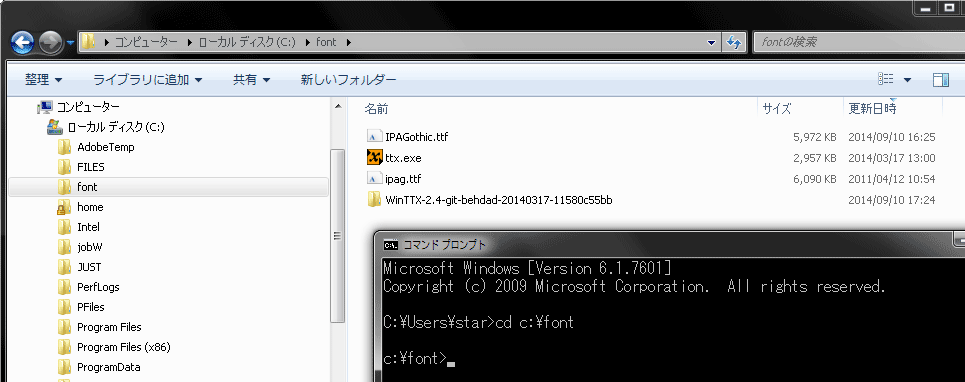Expand the chevron after font in address bar
This screenshot has height=382, width=965.
point(349,42)
